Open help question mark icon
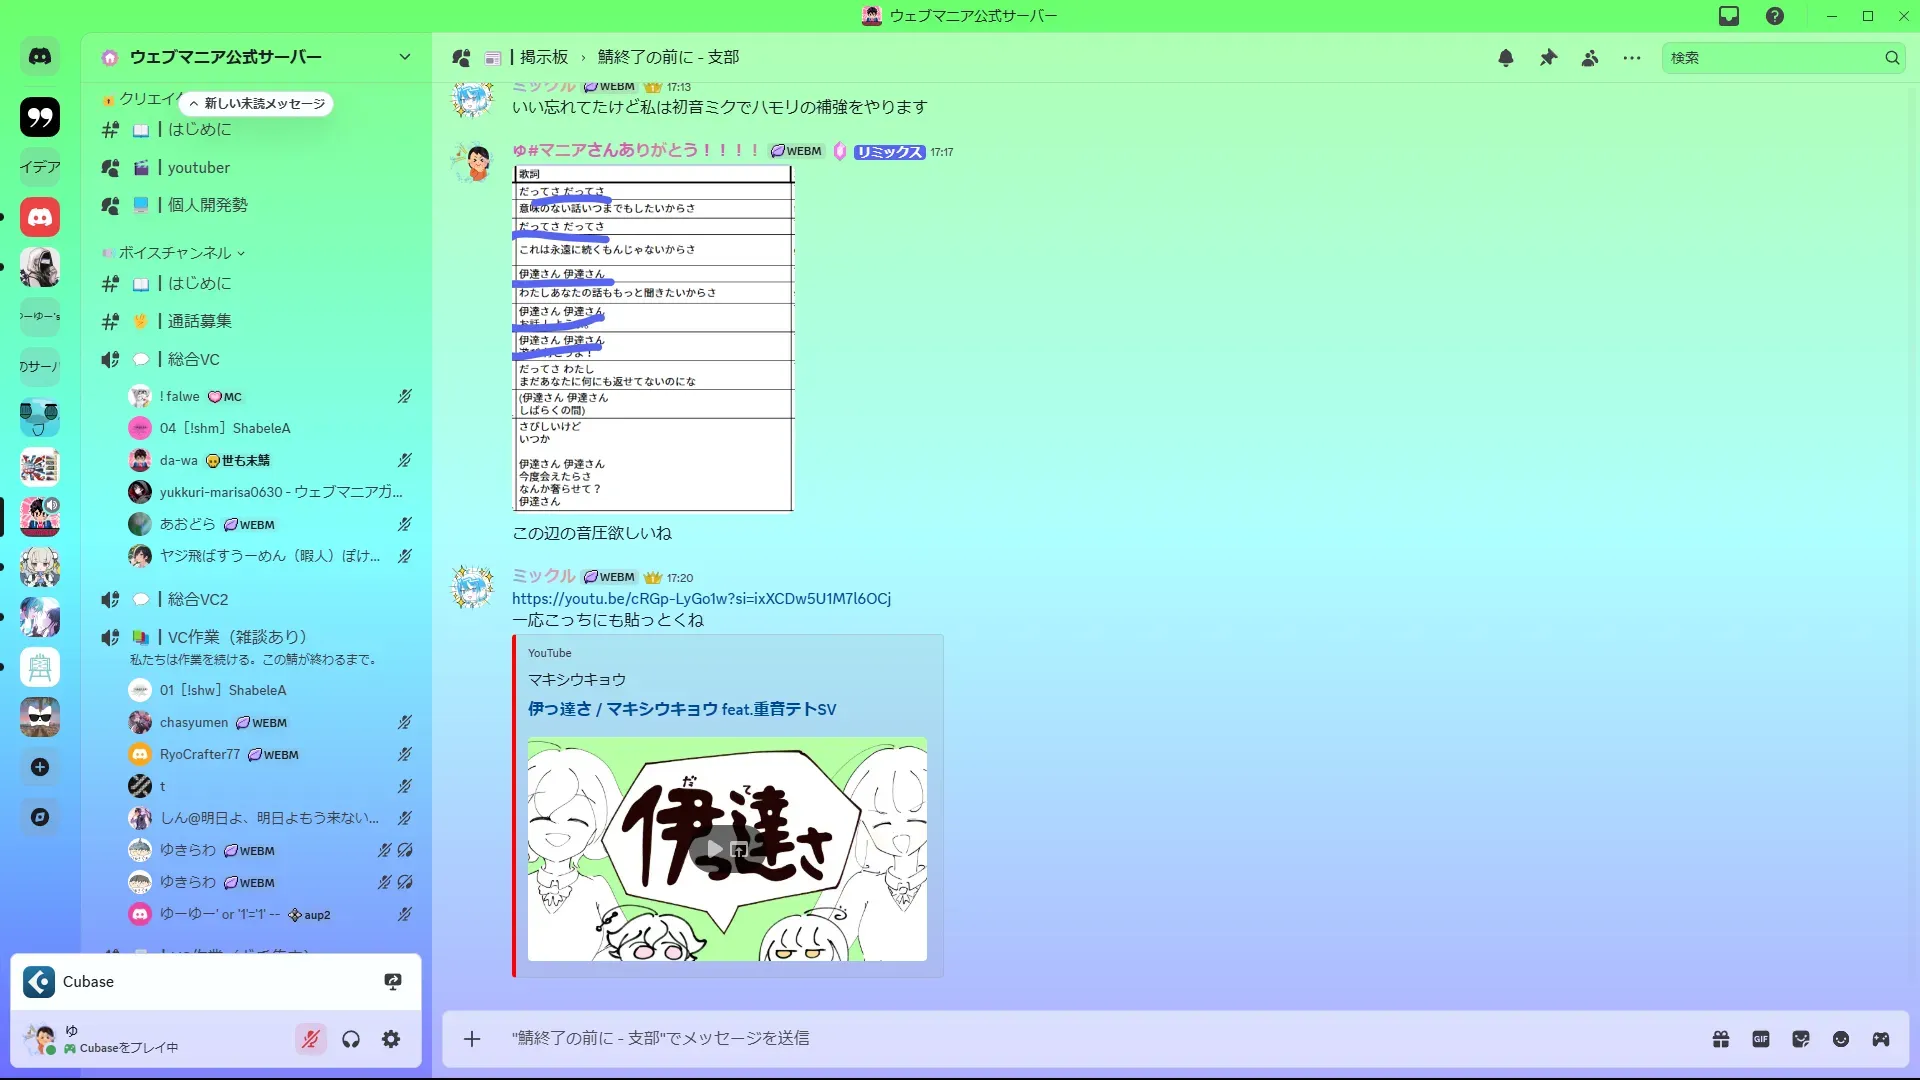 (1775, 16)
